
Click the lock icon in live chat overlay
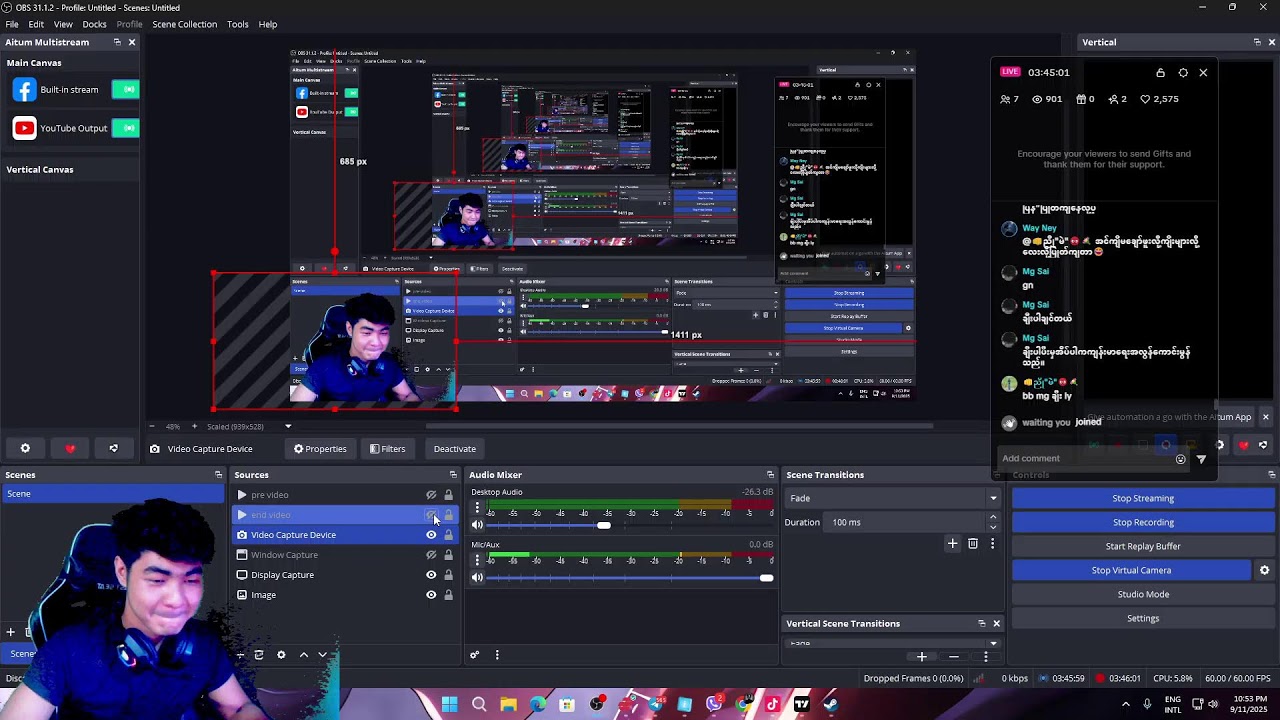pos(1160,72)
